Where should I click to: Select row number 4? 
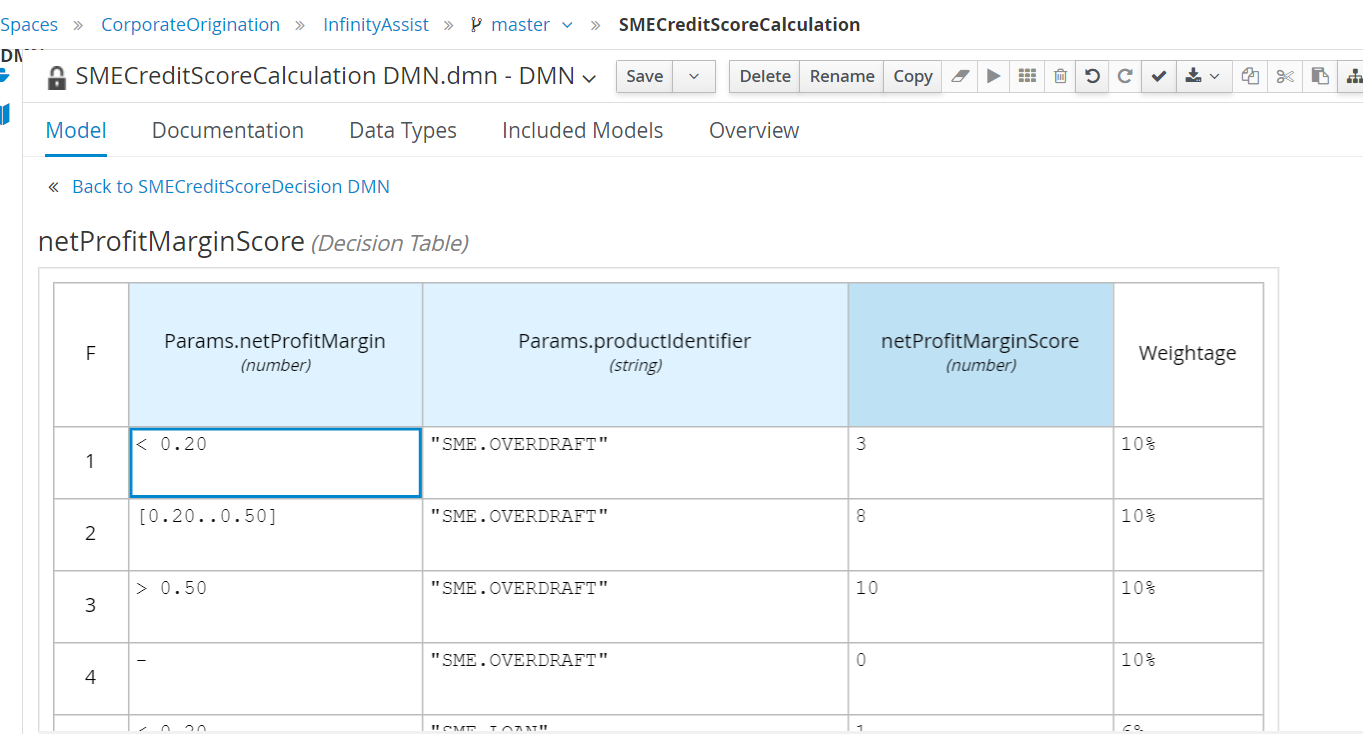[x=91, y=678]
